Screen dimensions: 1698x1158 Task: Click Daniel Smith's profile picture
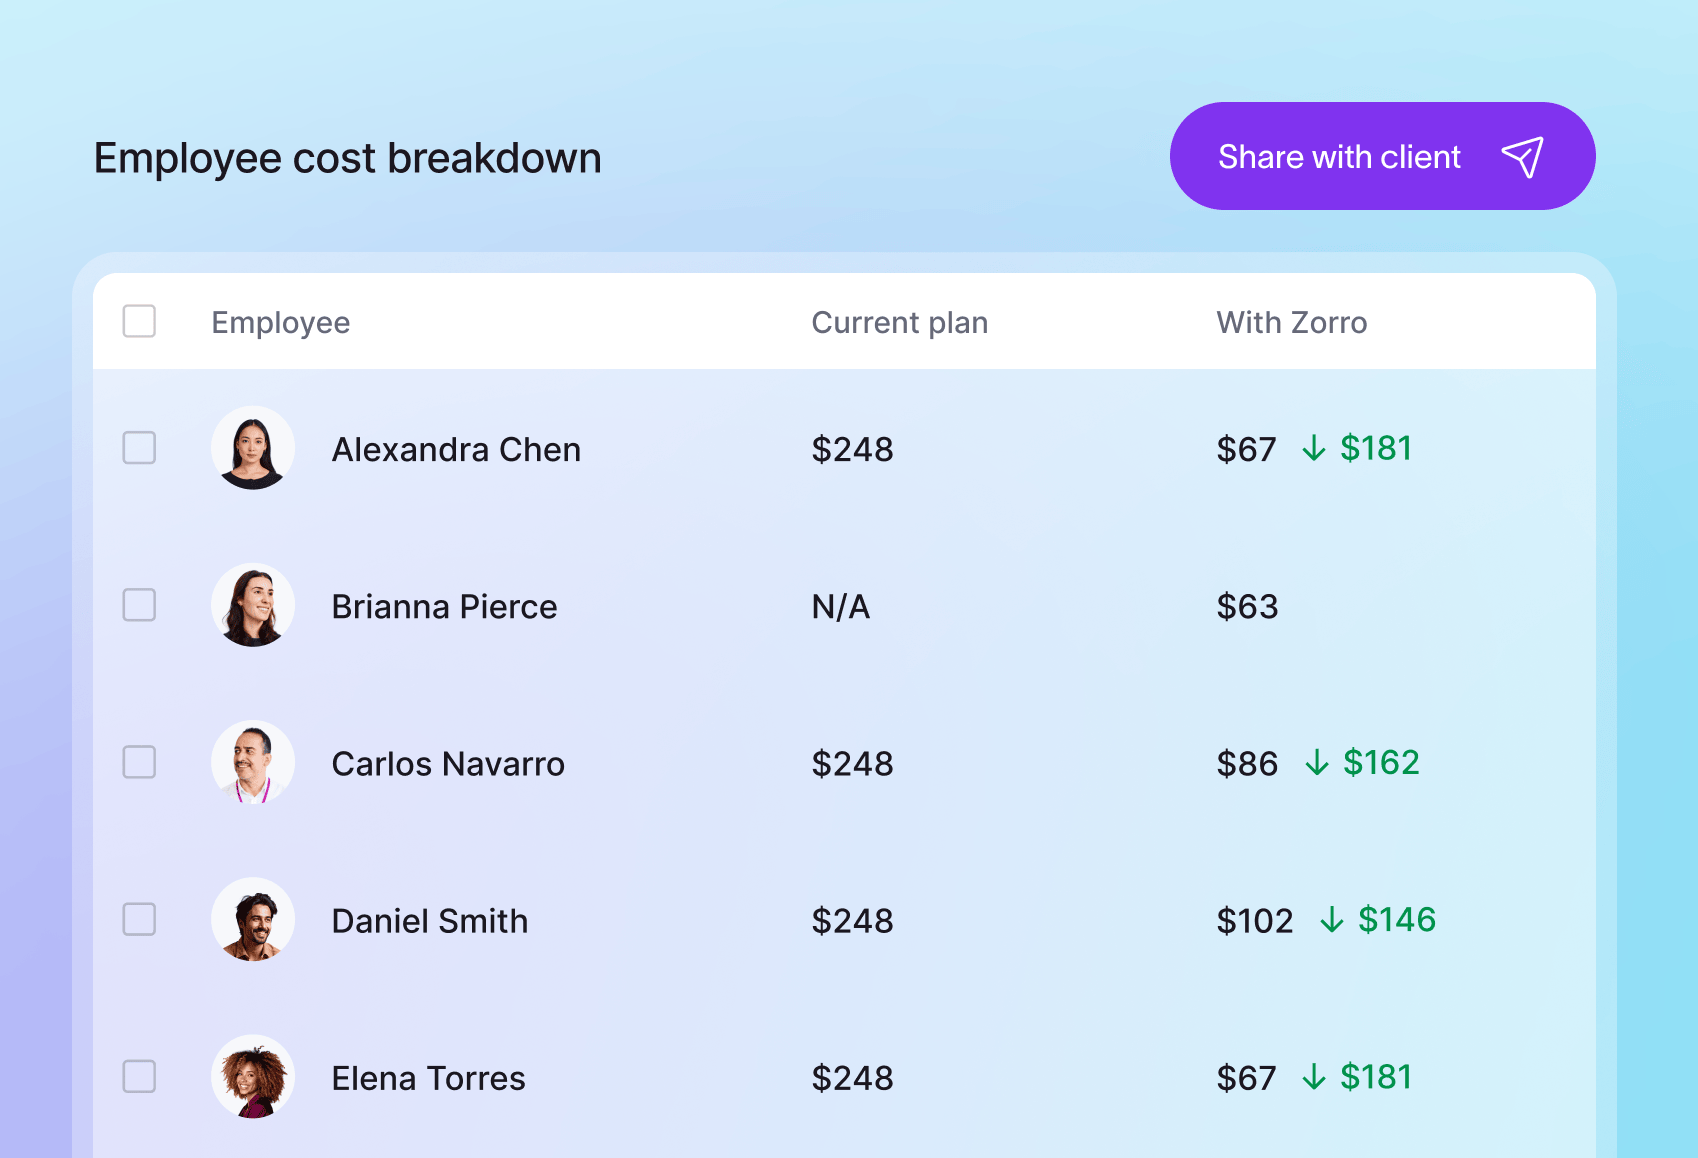253,919
